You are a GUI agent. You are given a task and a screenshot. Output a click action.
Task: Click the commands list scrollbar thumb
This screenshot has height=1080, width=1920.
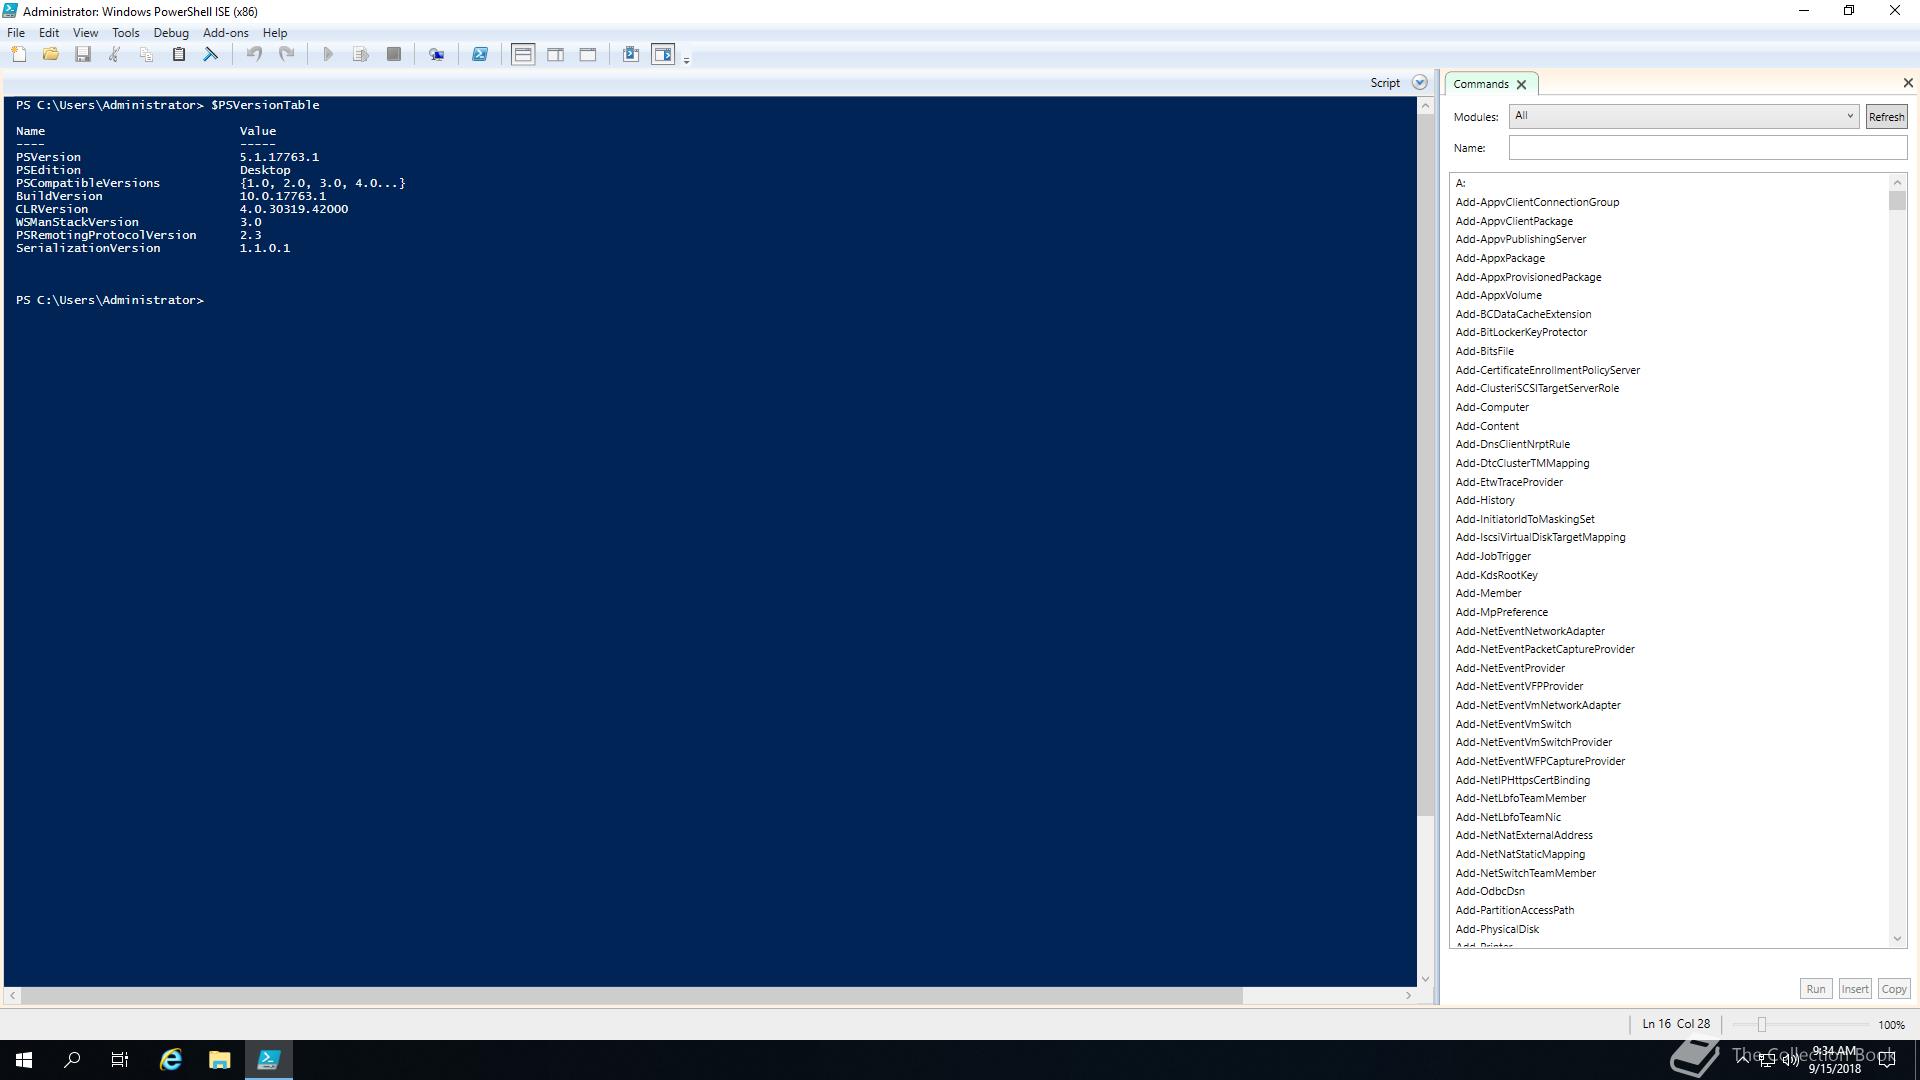pyautogui.click(x=1897, y=201)
